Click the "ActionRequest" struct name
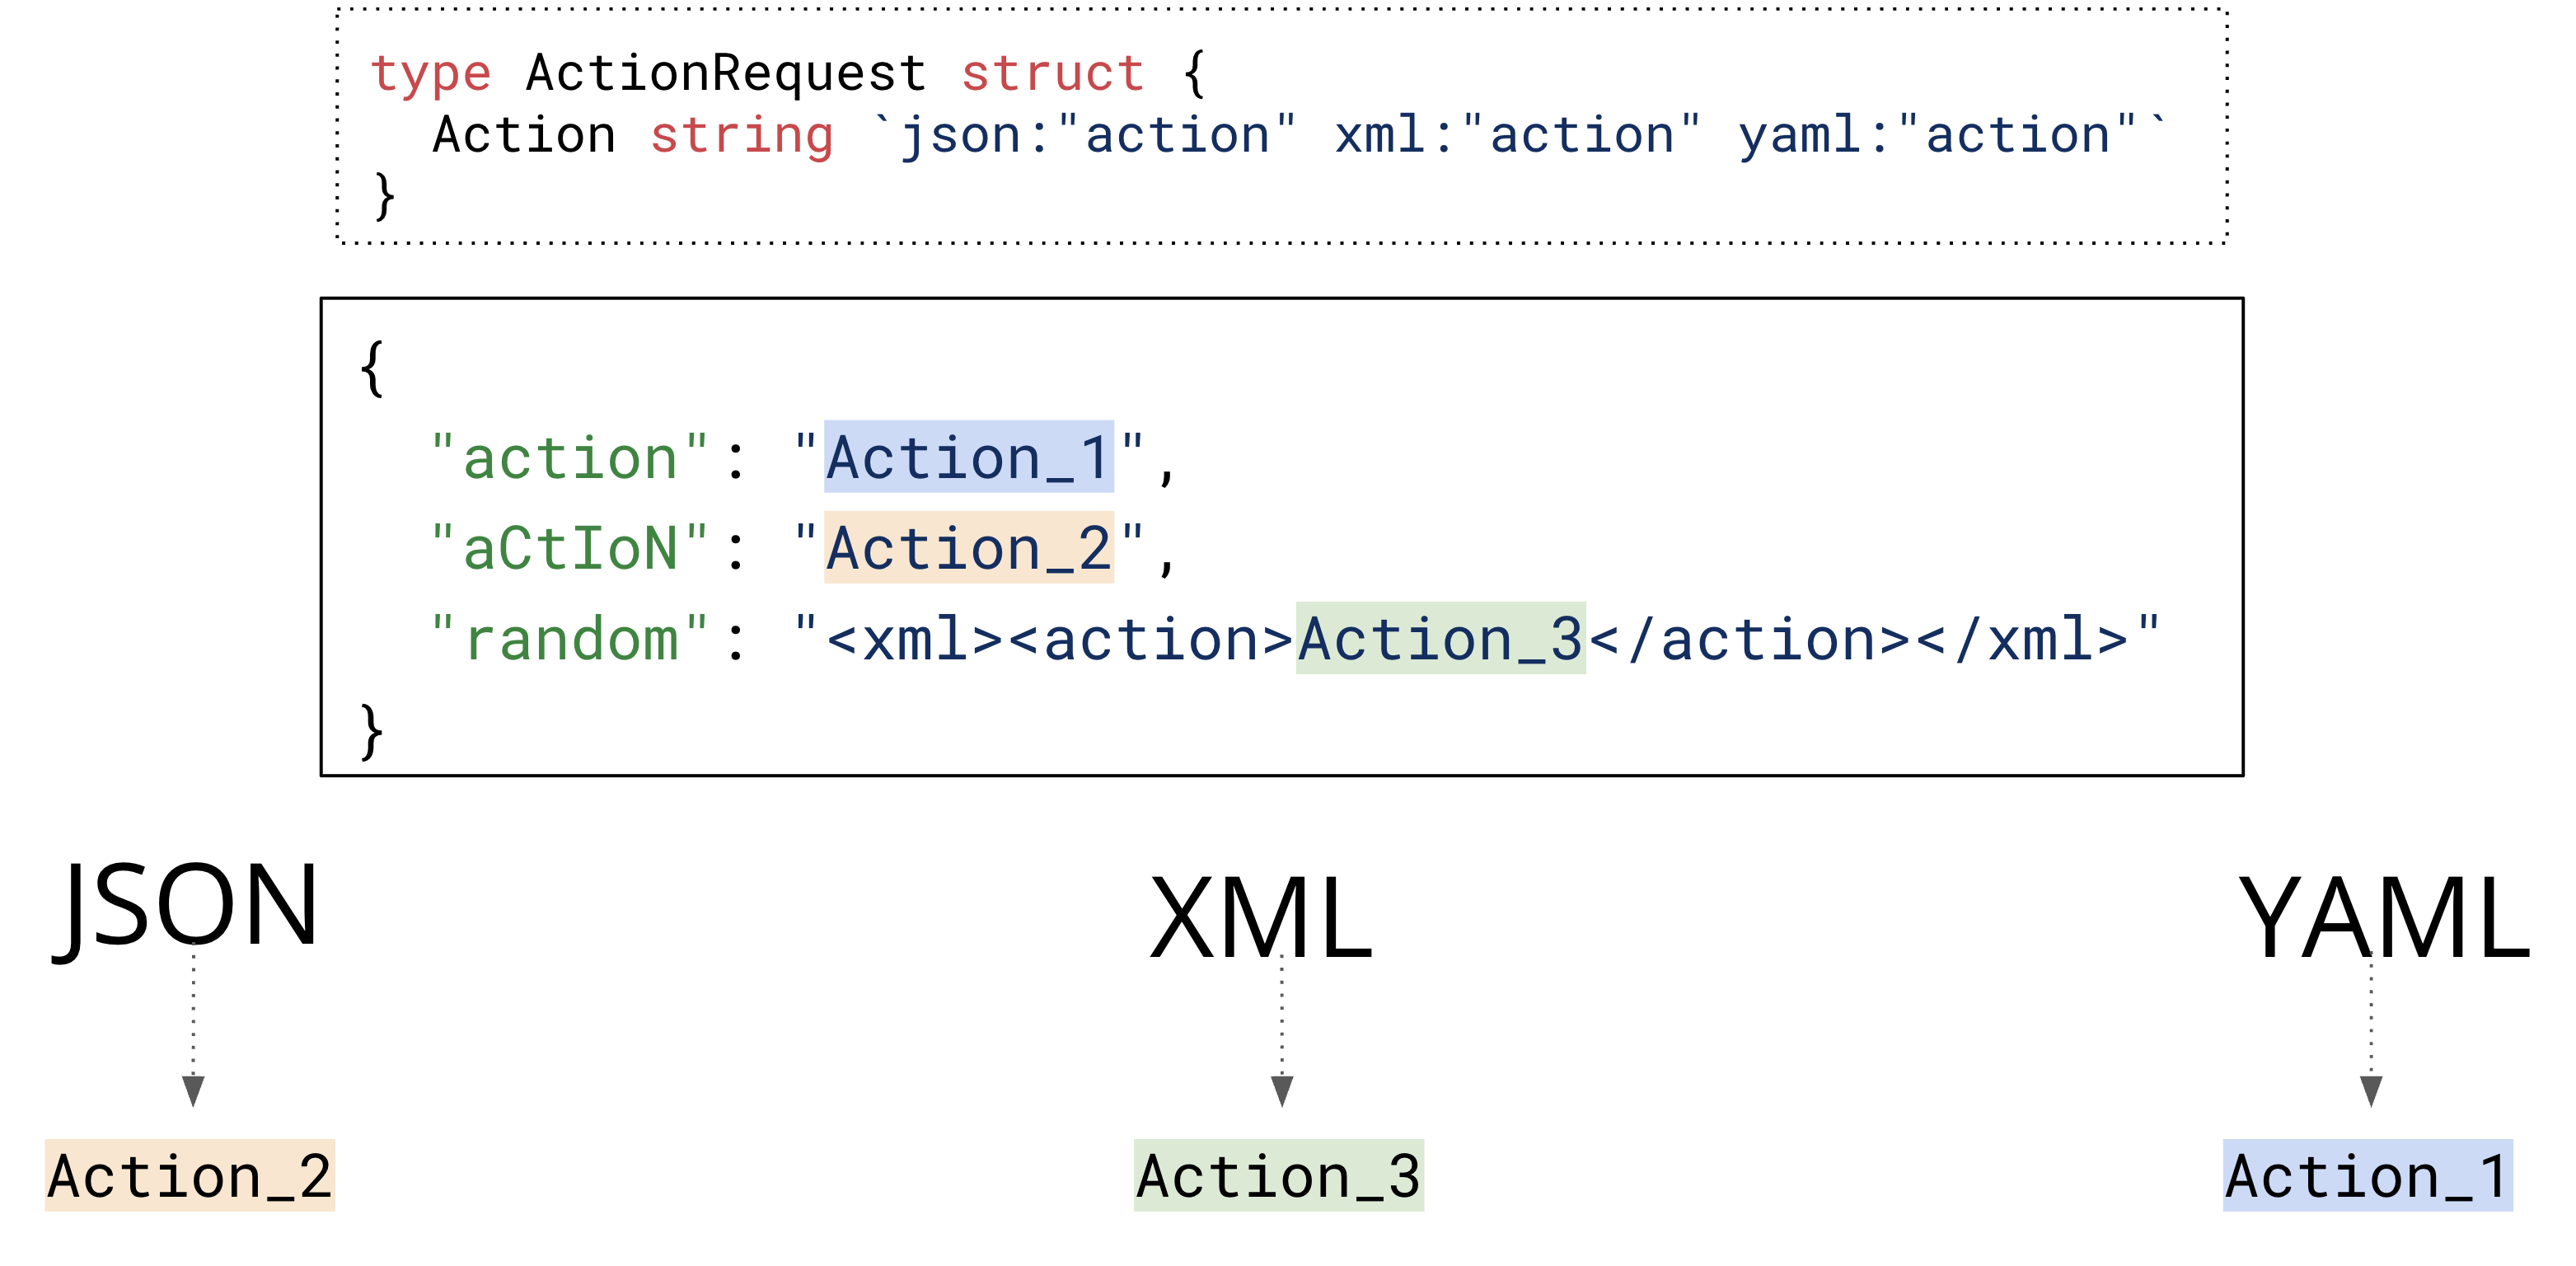Screen dimensions: 2576x1266 click(x=726, y=74)
